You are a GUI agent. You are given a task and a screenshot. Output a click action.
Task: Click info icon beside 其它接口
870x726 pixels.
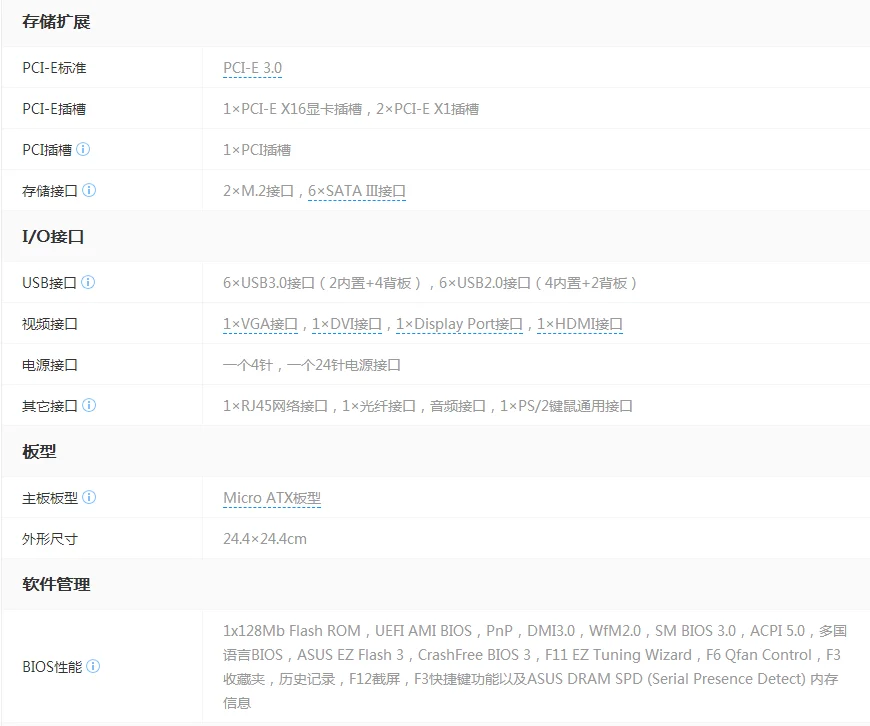[x=89, y=405]
